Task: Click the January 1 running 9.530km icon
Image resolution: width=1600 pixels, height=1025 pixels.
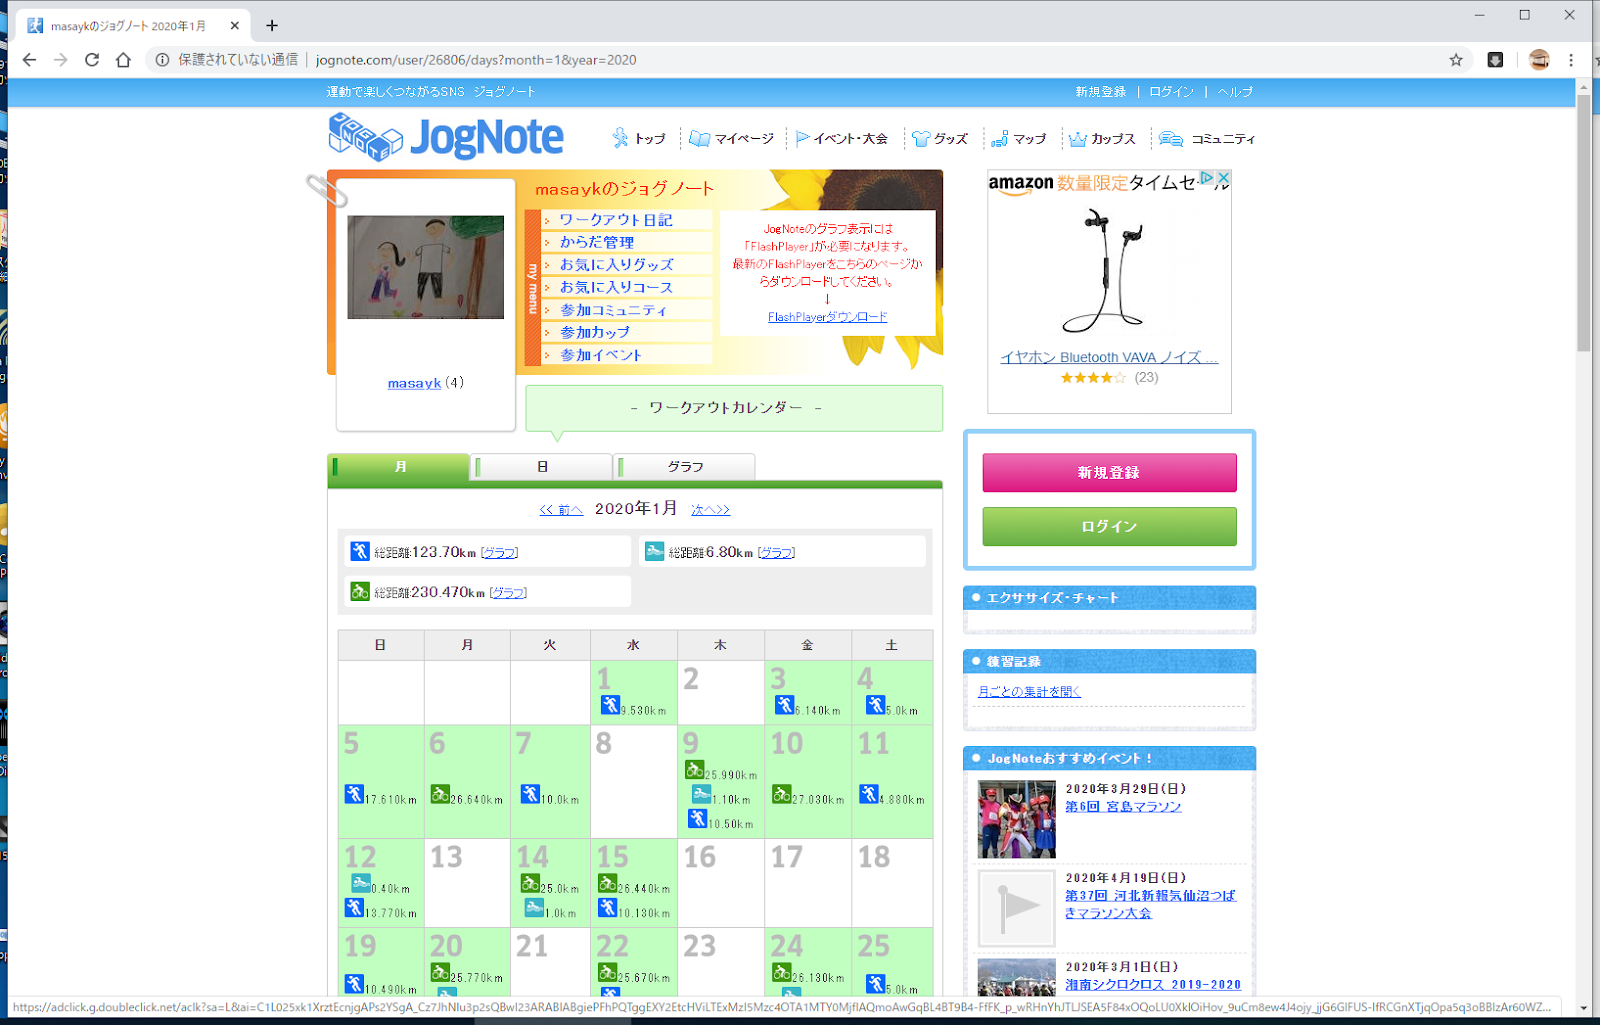Action: pyautogui.click(x=610, y=705)
